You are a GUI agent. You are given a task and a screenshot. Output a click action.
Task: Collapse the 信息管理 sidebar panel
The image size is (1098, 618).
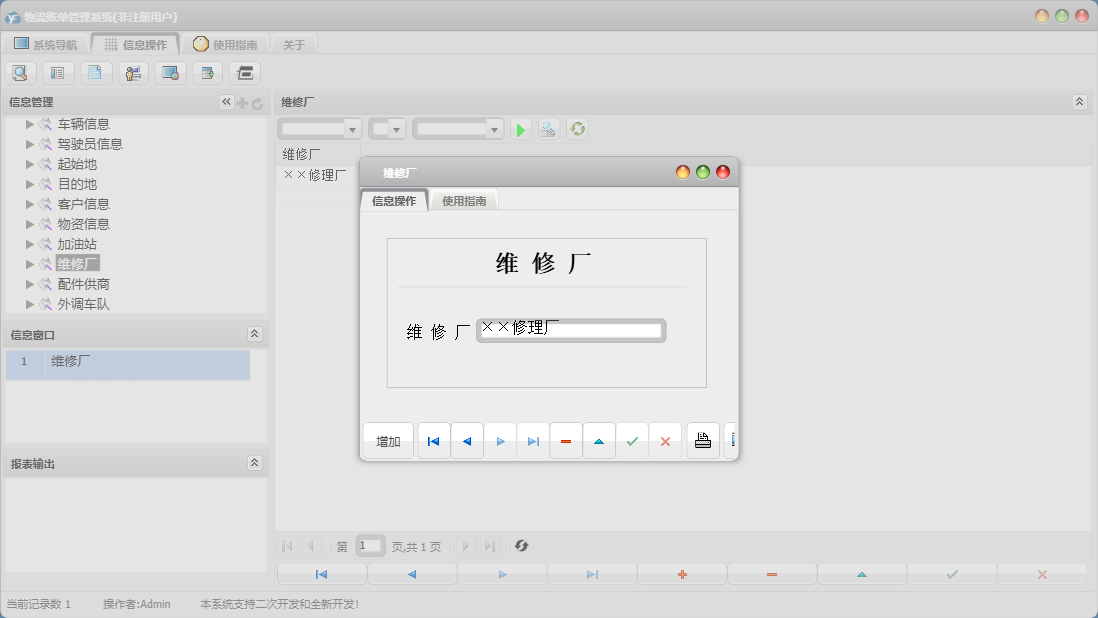tap(225, 101)
